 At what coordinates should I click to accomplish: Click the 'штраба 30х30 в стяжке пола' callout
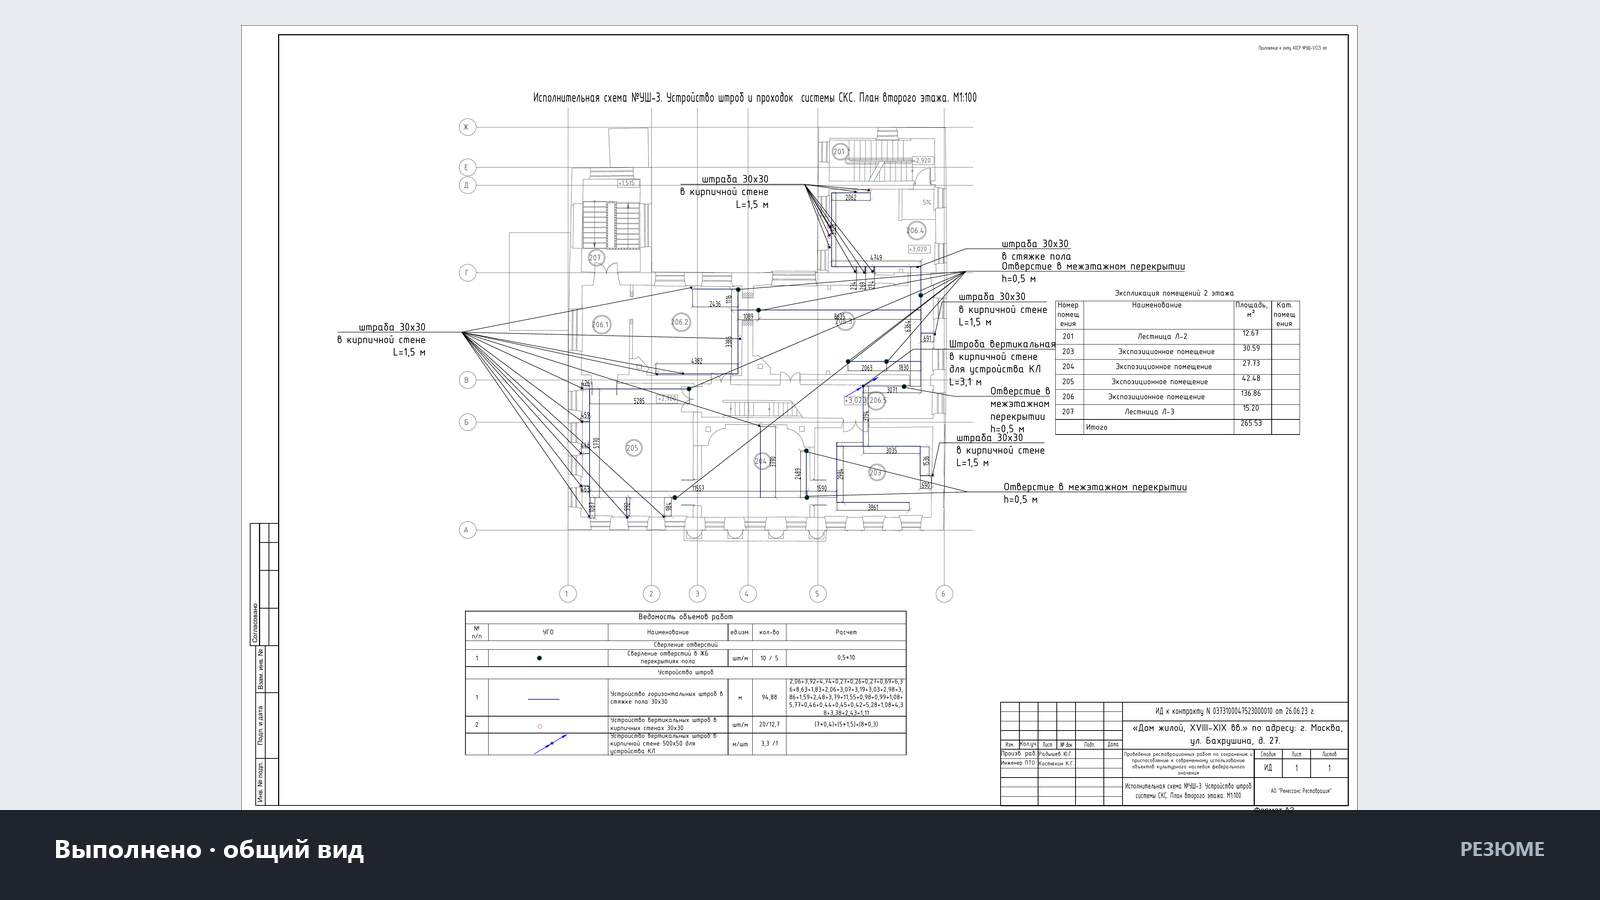click(x=1036, y=250)
